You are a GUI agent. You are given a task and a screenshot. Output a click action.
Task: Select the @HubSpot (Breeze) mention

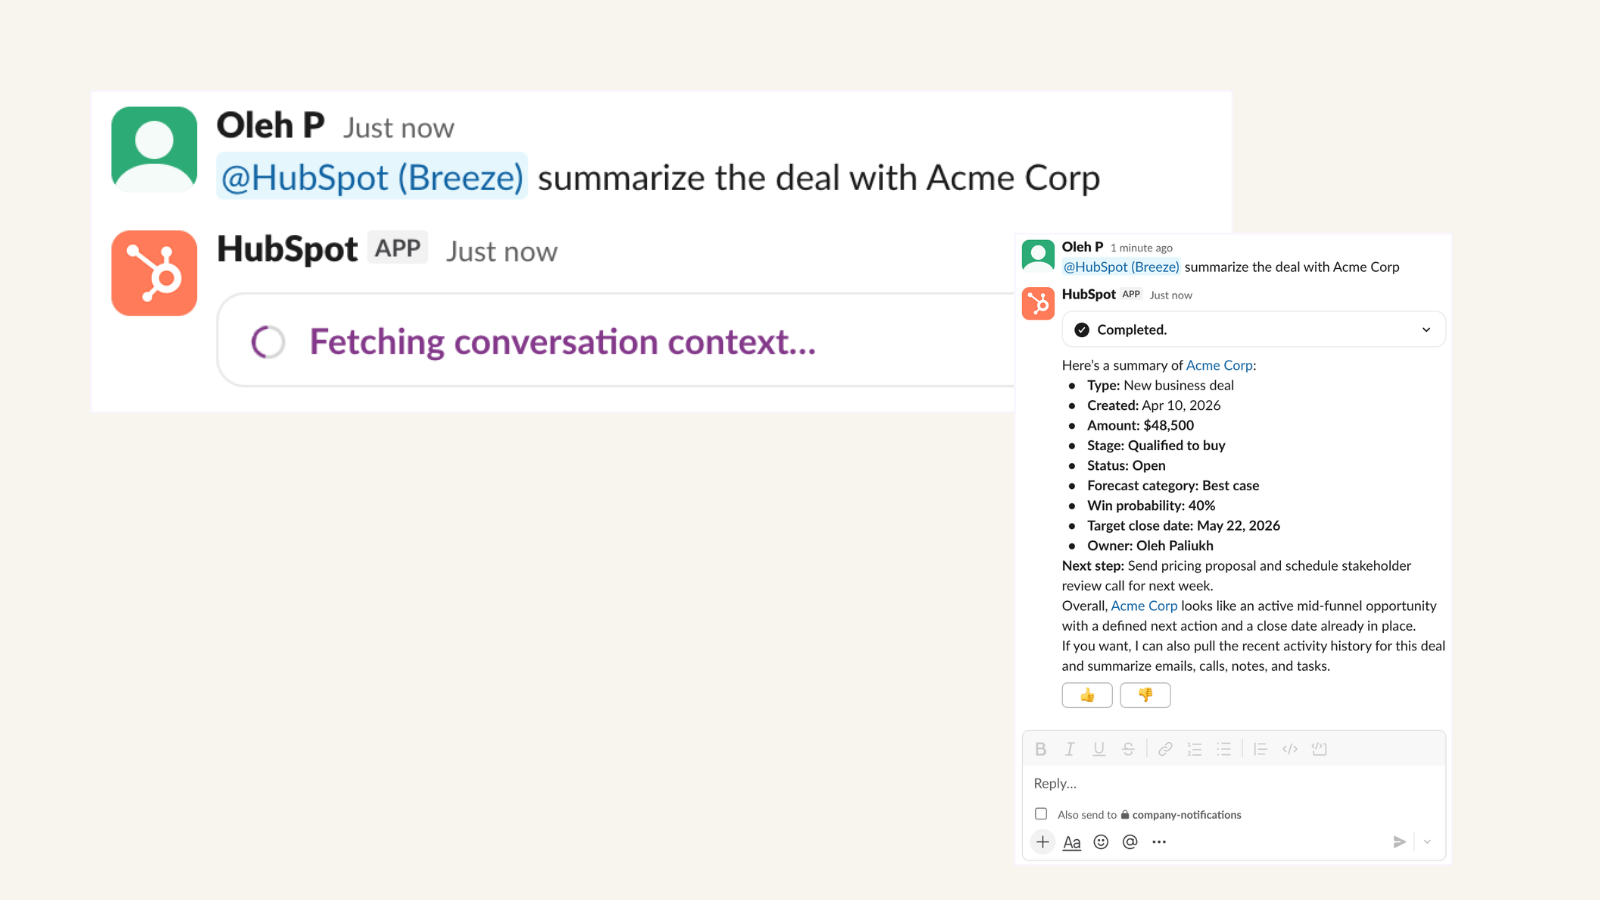tap(371, 177)
